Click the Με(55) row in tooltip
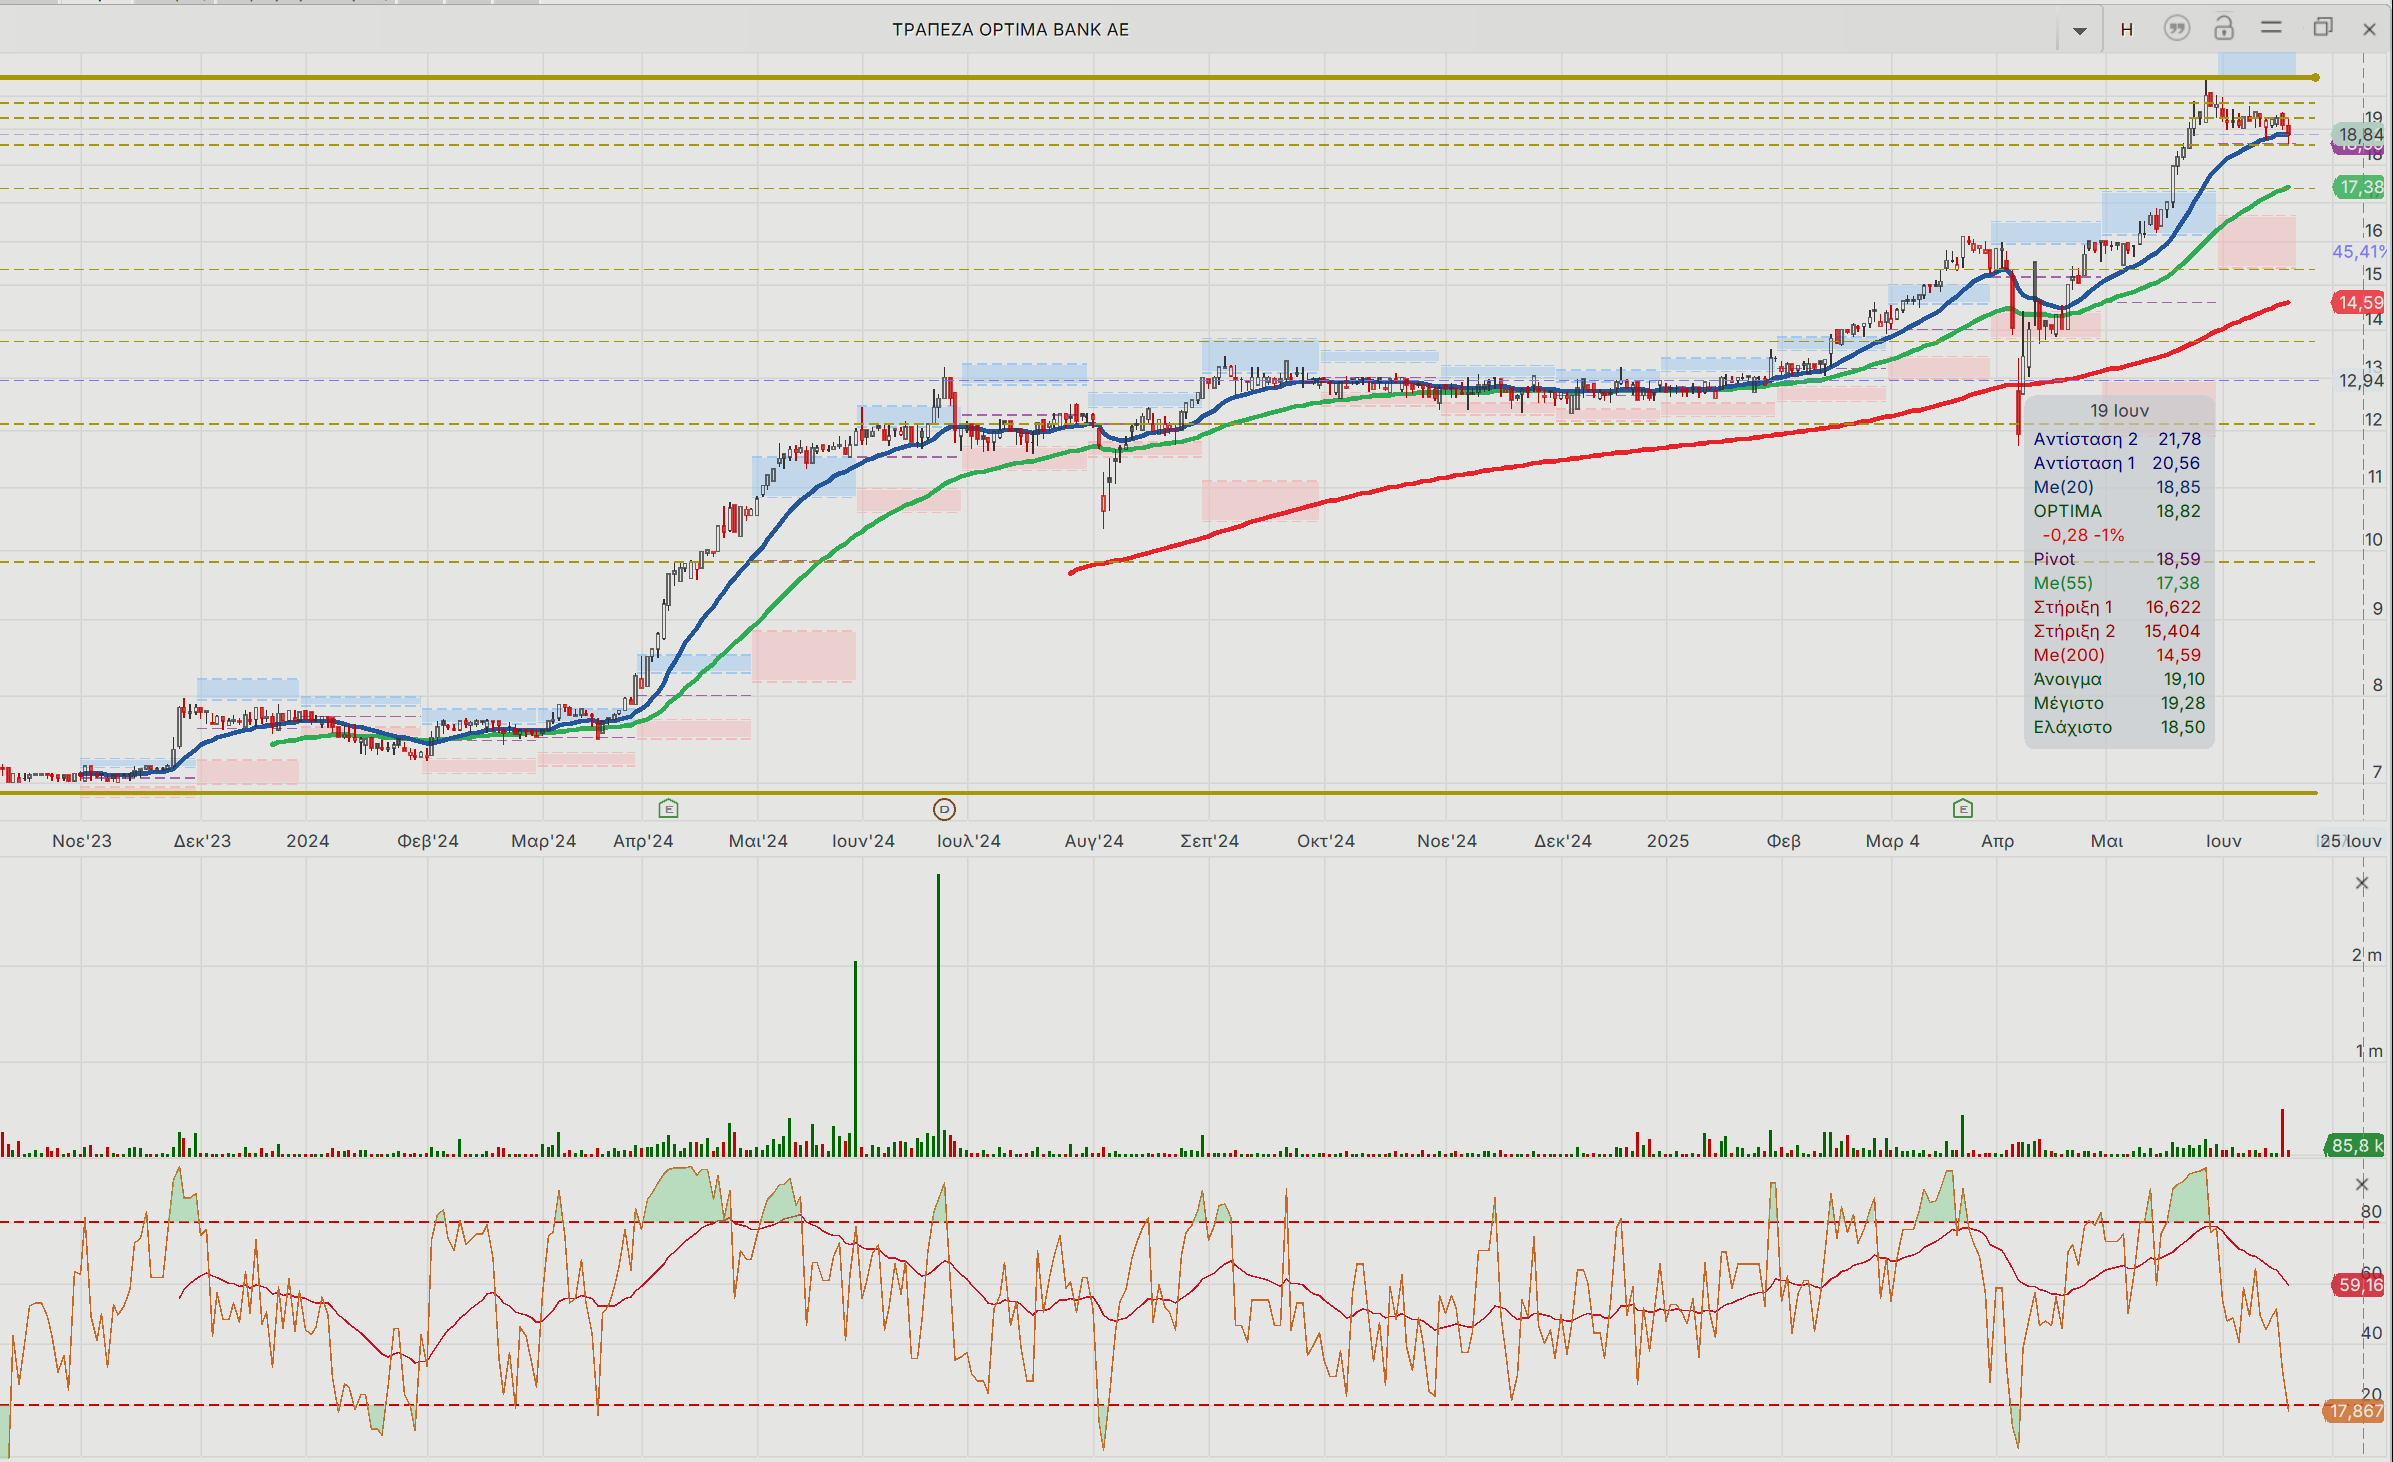 pyautogui.click(x=2118, y=583)
